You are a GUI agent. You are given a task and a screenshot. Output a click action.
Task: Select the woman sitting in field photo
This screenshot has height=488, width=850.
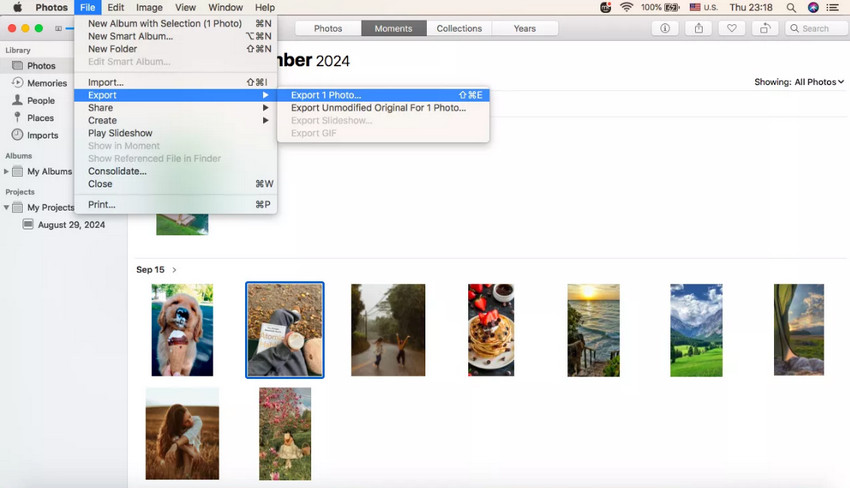(182, 433)
